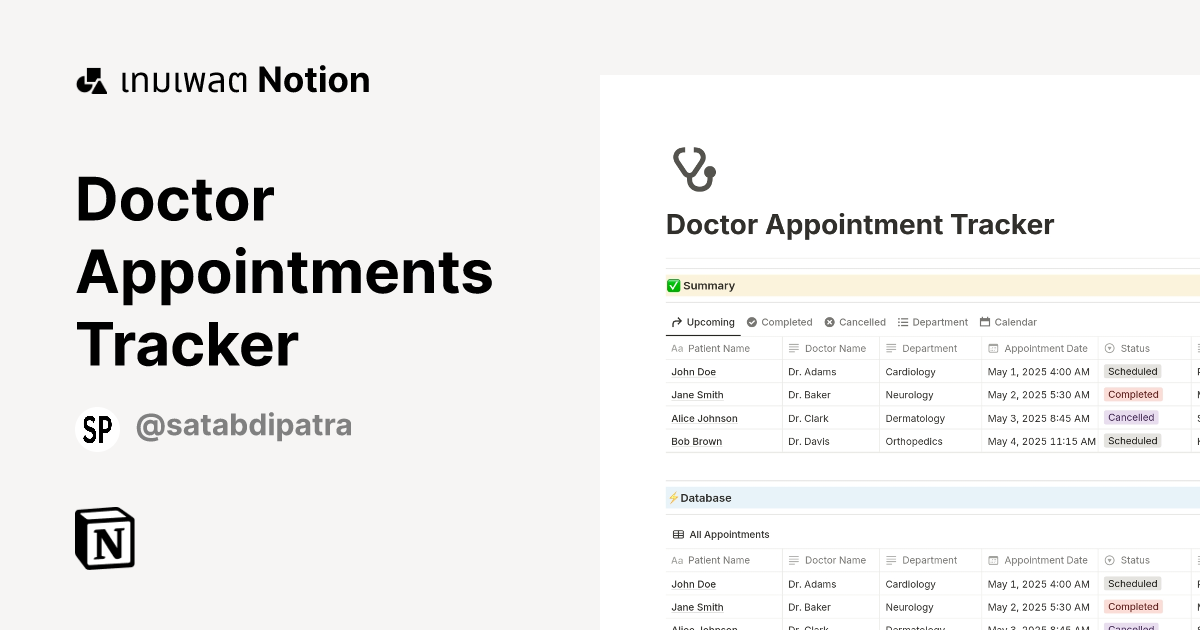This screenshot has height=630, width=1200.
Task: Click the Completed red status pill
Action: tap(1132, 394)
